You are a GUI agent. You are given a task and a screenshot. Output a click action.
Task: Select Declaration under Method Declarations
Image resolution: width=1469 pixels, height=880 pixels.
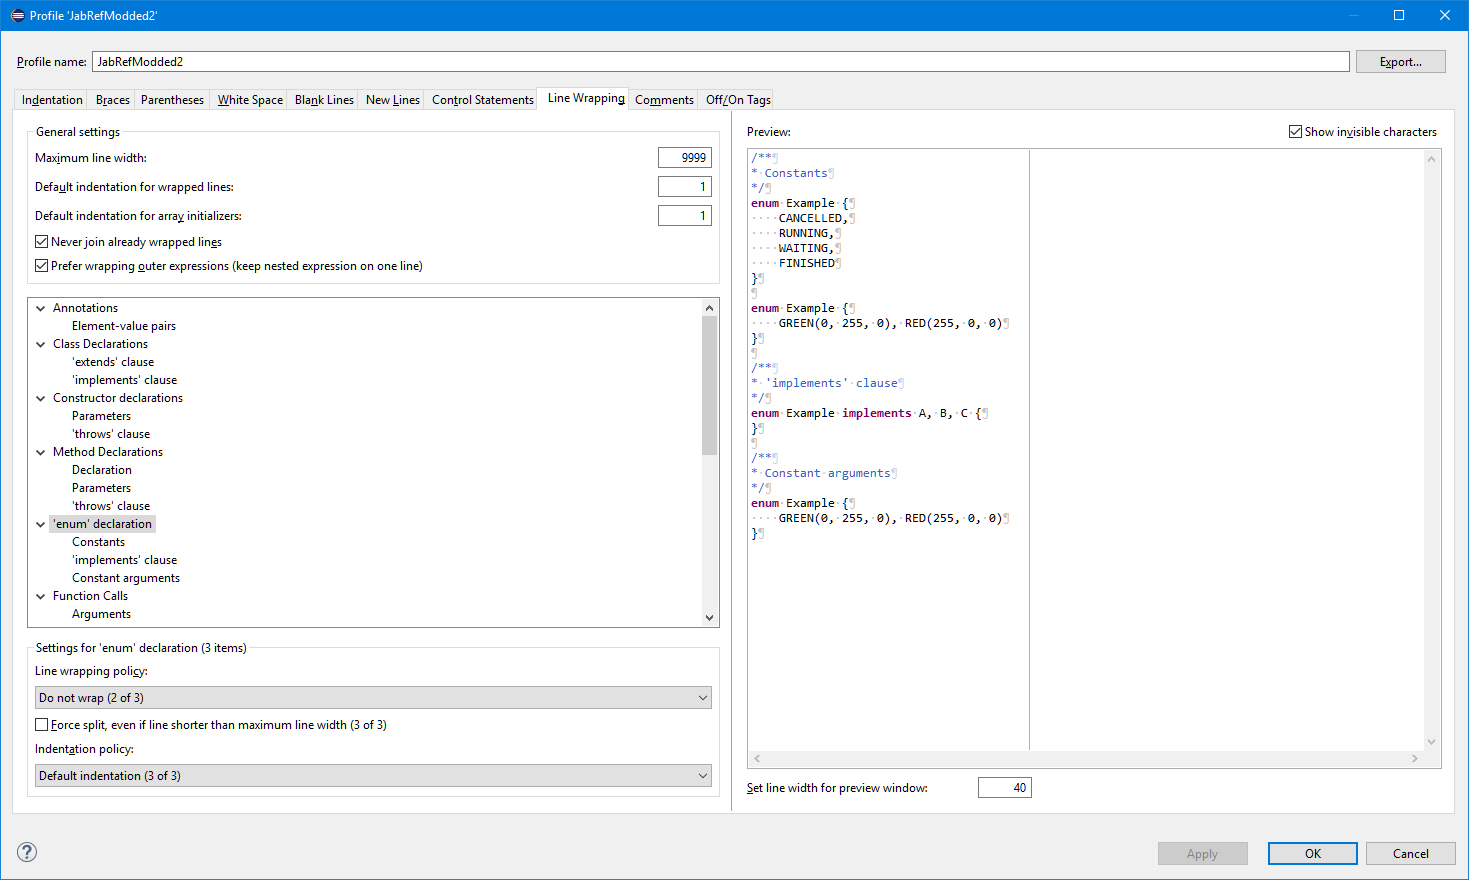coord(102,470)
